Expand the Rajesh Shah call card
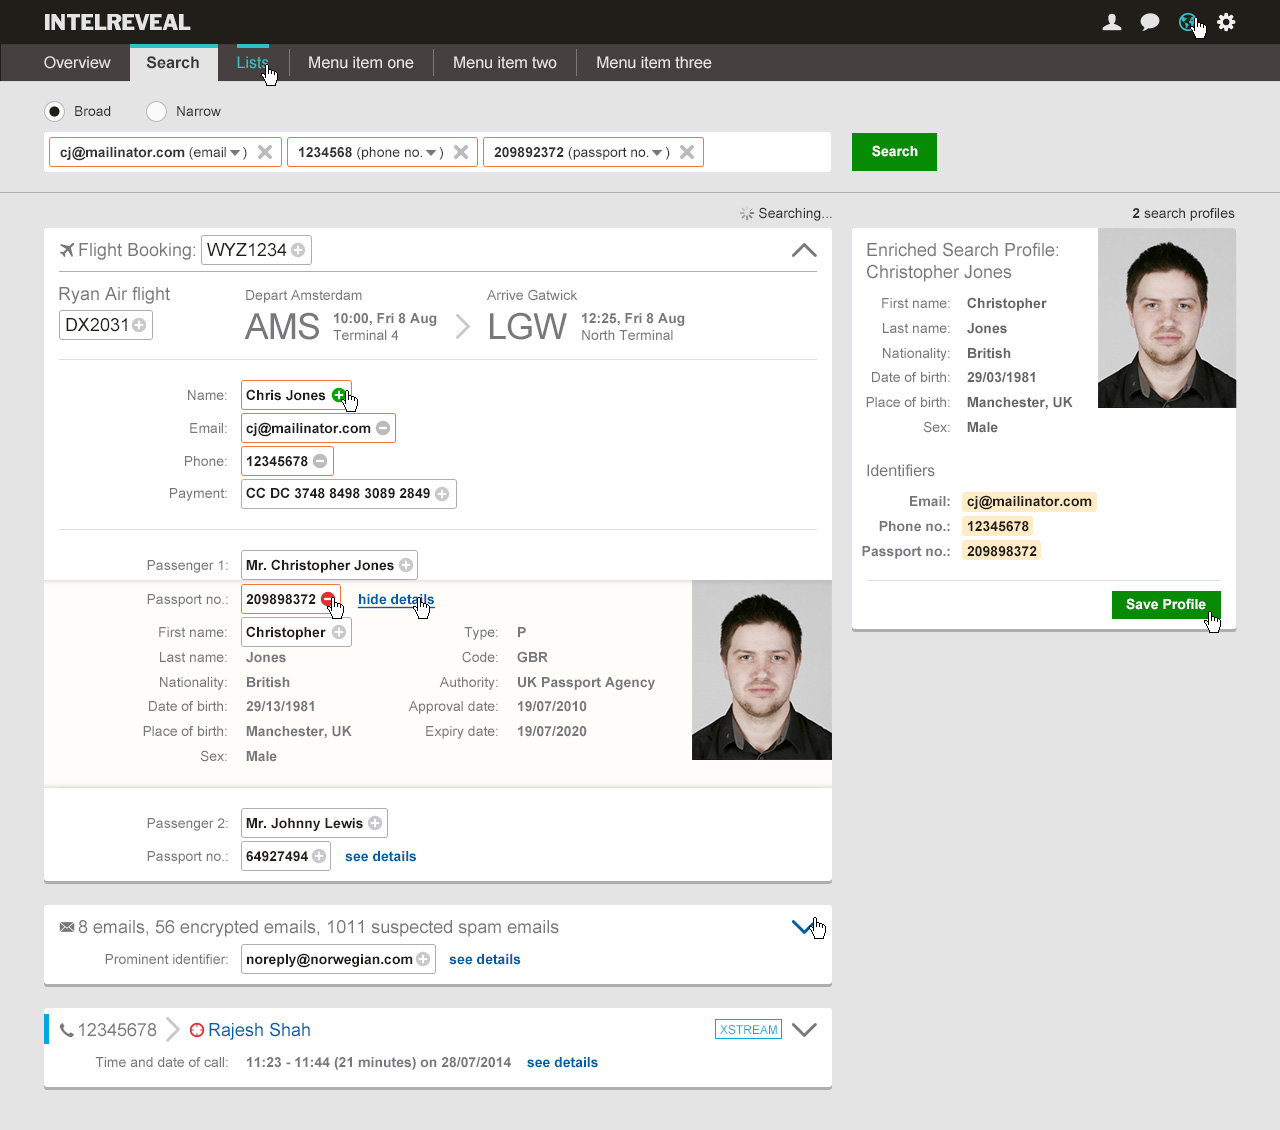Image resolution: width=1280 pixels, height=1130 pixels. [x=804, y=1030]
